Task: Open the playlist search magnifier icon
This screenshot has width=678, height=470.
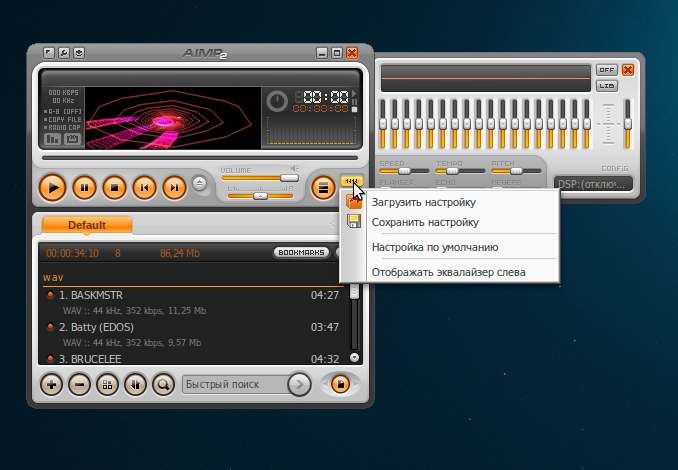Action: coord(163,384)
